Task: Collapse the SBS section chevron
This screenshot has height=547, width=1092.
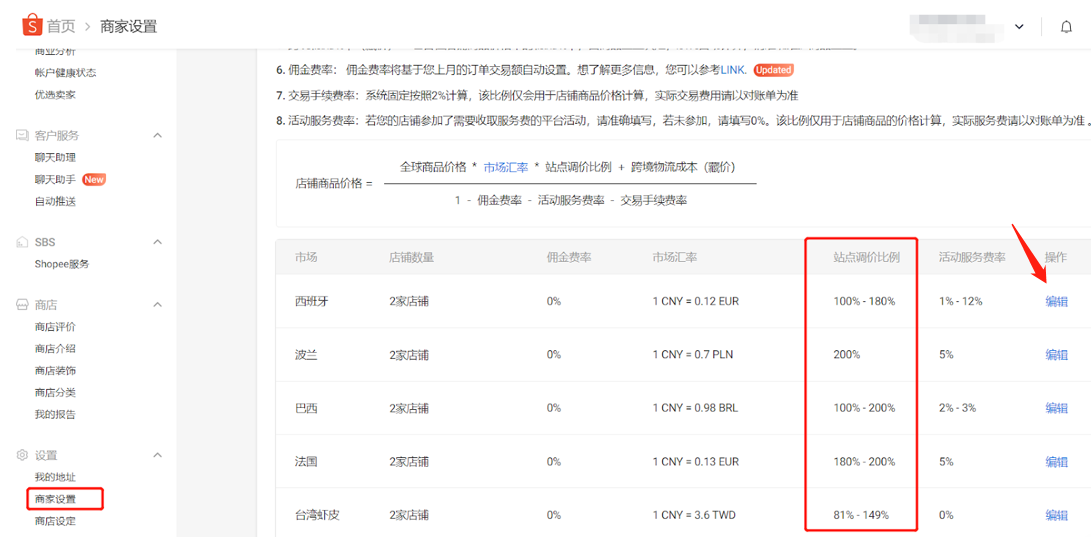Action: coord(158,242)
